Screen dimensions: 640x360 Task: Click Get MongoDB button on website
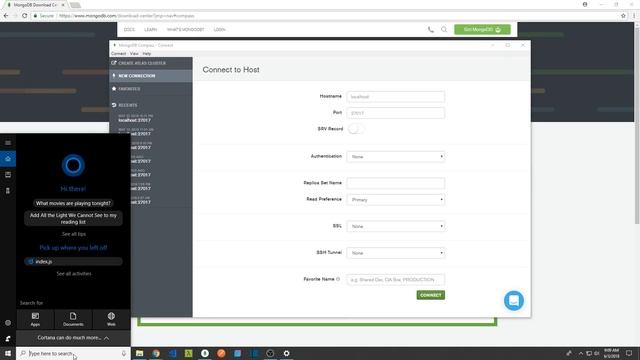click(482, 29)
